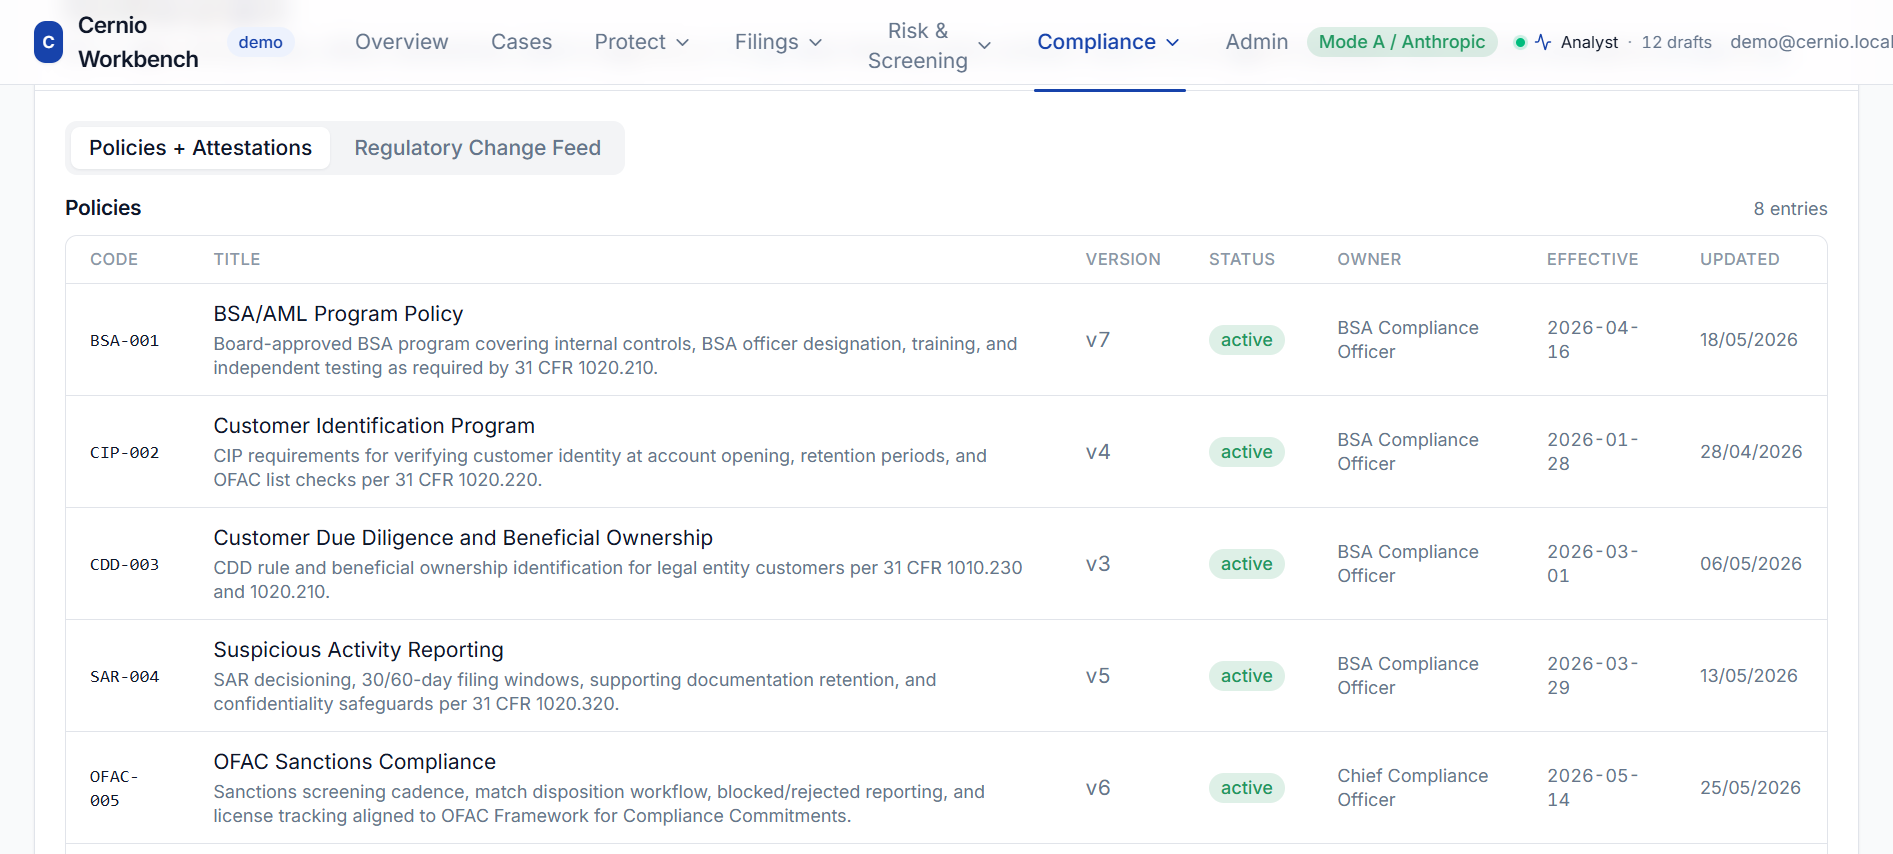Open the Cases section
Screen dimensions: 1893x854
point(521,42)
